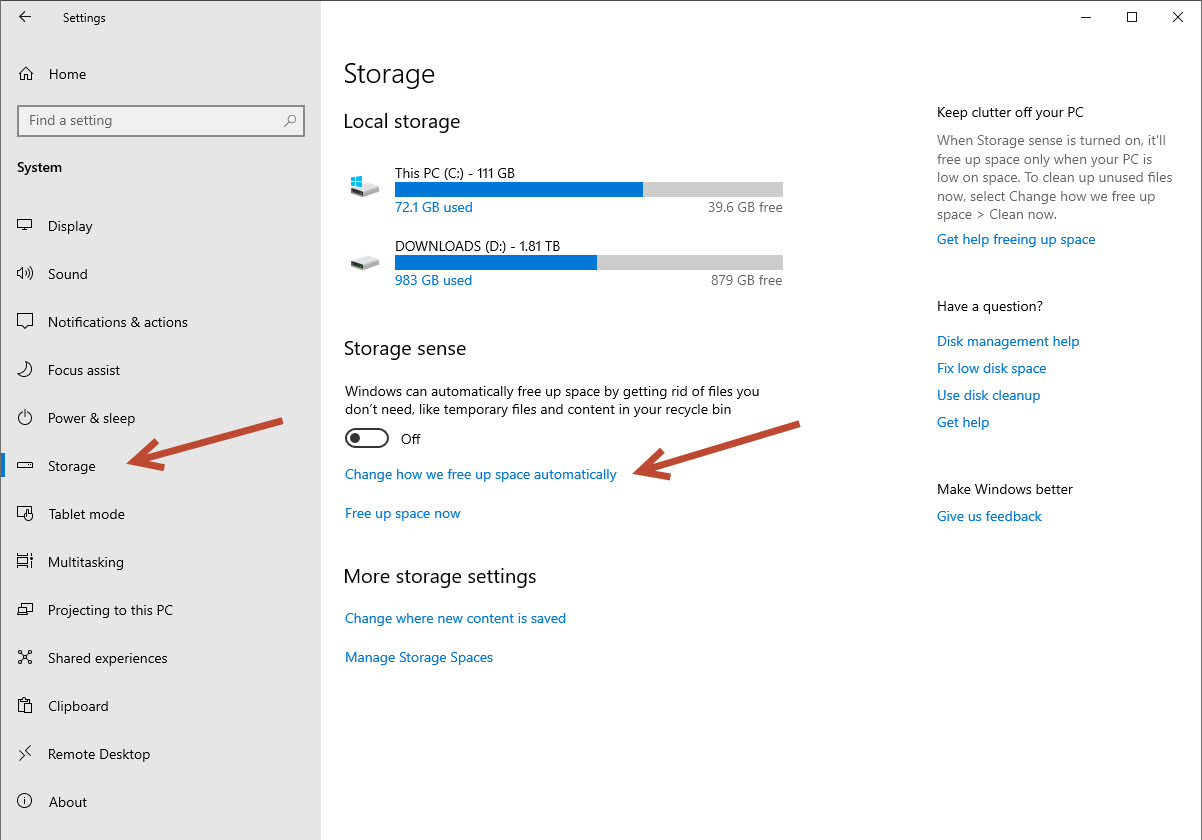Click the Notifications & actions icon

click(26, 322)
